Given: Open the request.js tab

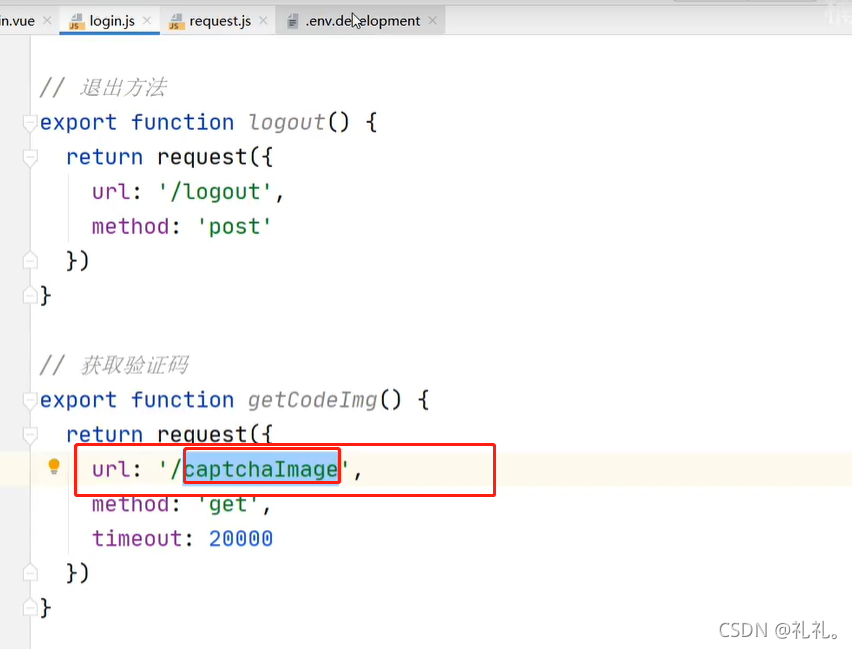Looking at the screenshot, I should pos(220,21).
